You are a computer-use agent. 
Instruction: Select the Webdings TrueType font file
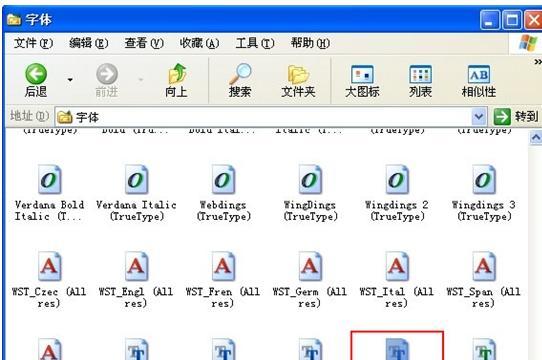point(223,193)
